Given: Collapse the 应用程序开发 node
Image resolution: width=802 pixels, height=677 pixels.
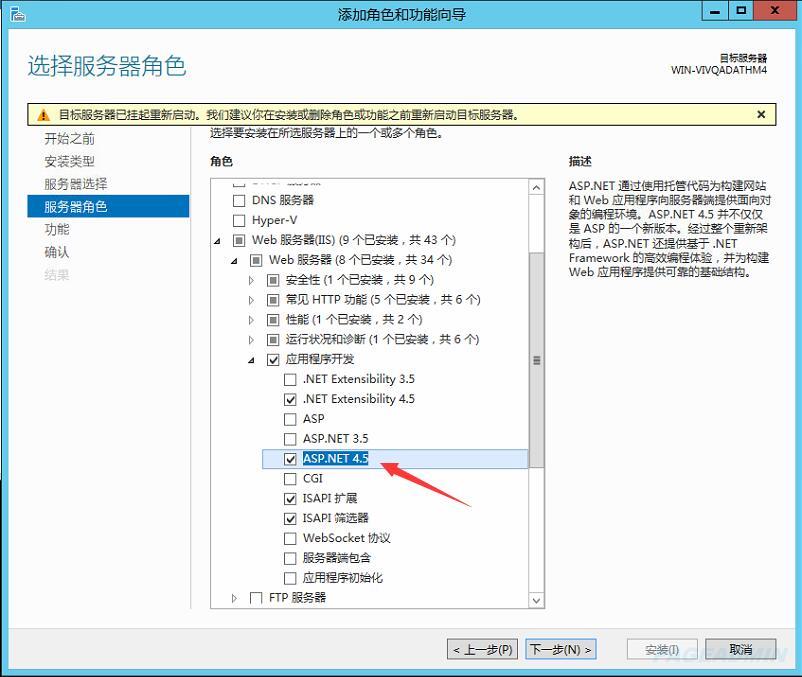Looking at the screenshot, I should point(251,360).
